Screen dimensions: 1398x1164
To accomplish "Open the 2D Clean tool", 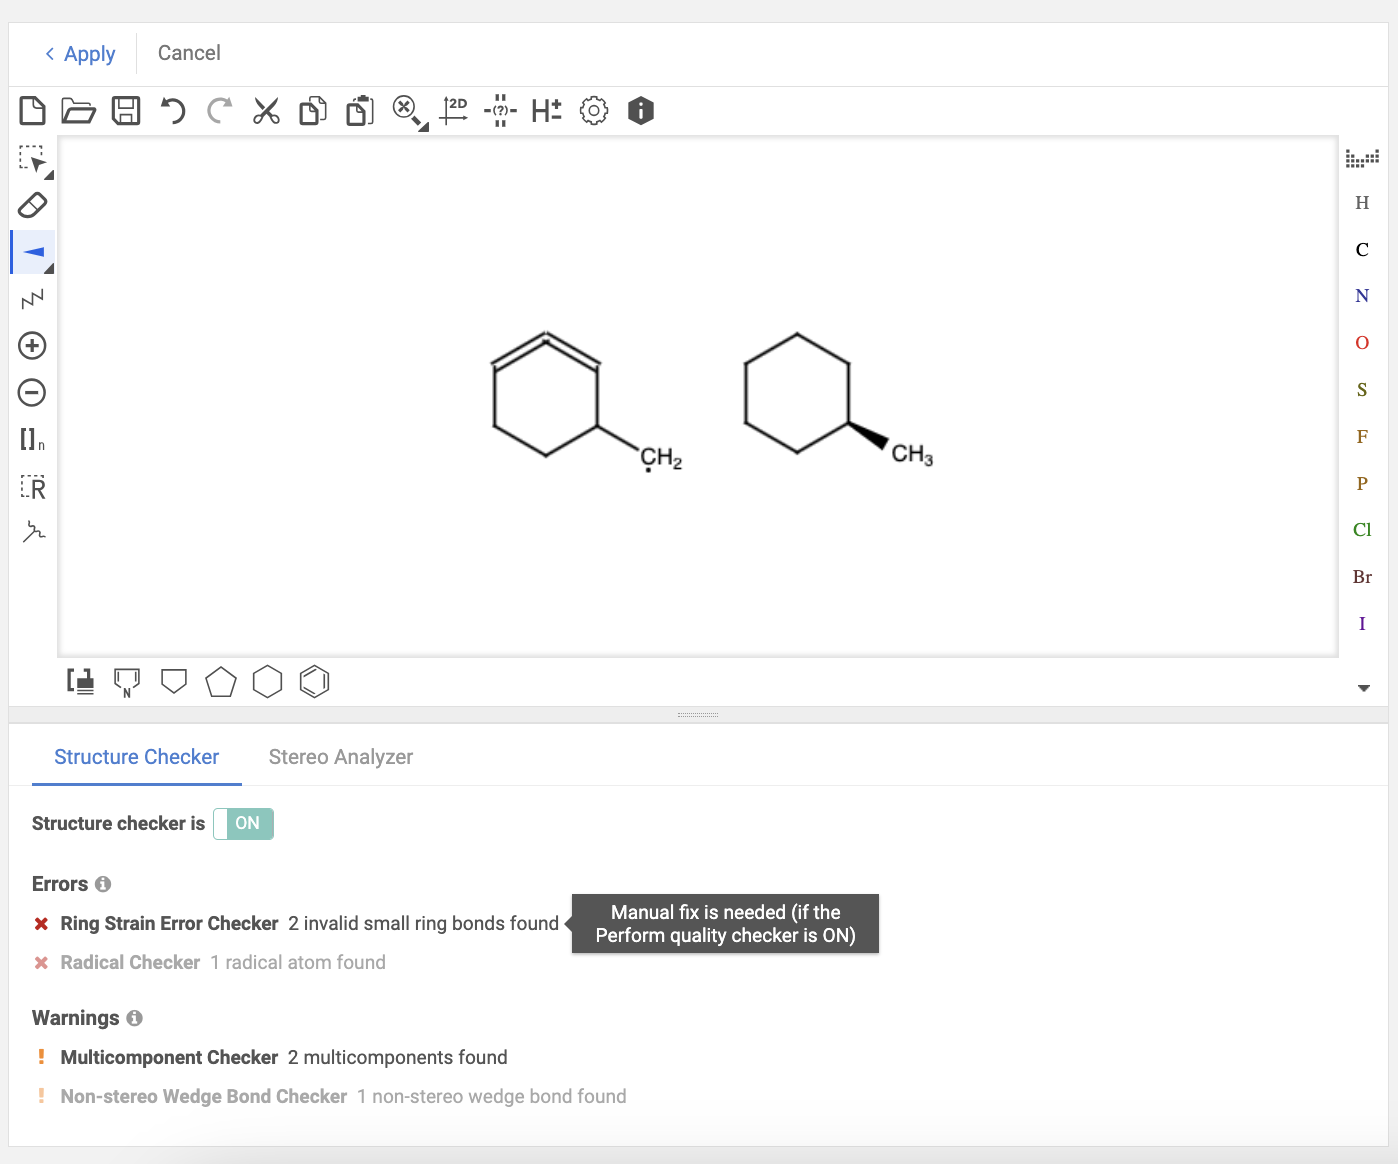I will pyautogui.click(x=453, y=110).
